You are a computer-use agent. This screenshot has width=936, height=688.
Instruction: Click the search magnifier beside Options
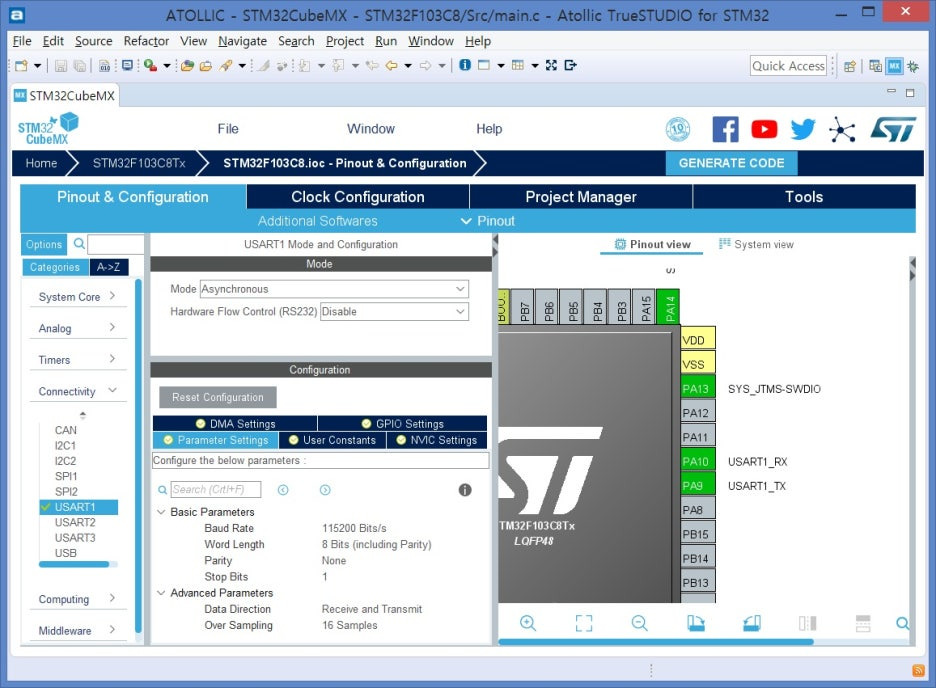(x=79, y=243)
